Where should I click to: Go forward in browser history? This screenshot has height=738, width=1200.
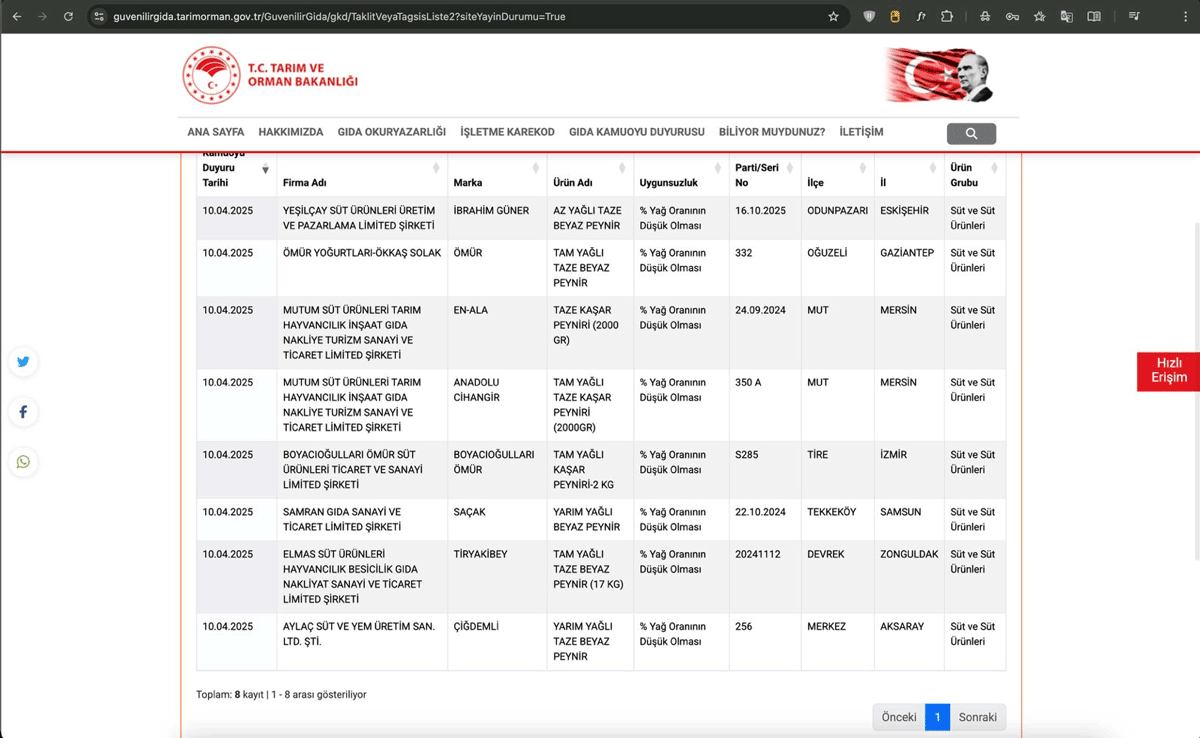click(42, 16)
